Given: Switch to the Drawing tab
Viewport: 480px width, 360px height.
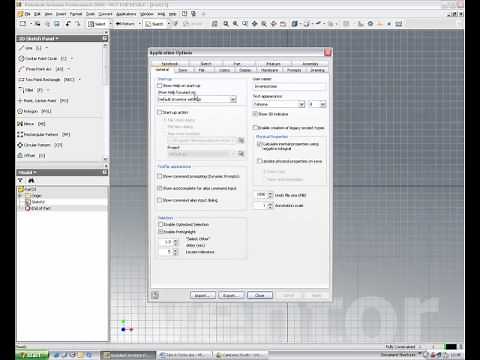Looking at the screenshot, I should coord(317,70).
